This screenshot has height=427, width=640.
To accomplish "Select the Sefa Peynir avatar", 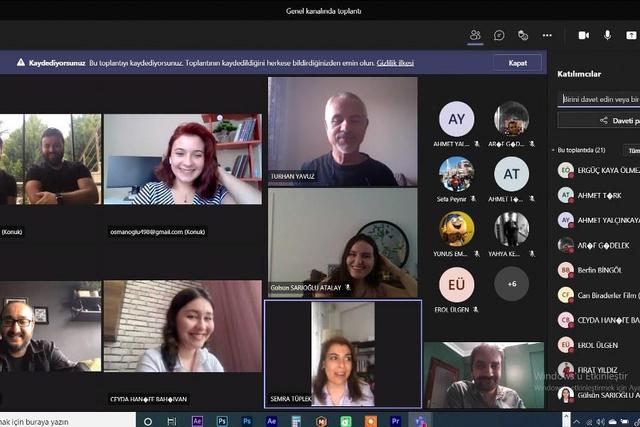I will (456, 174).
